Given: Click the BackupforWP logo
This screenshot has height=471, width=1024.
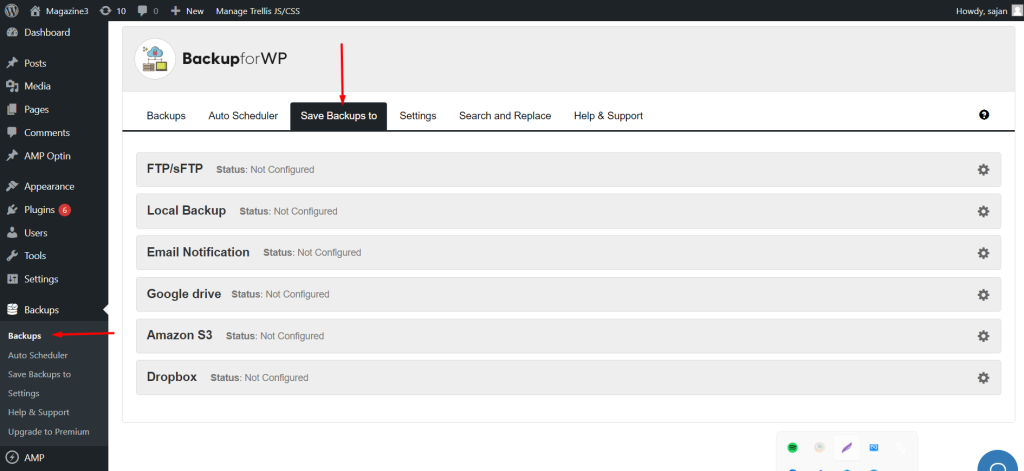Looking at the screenshot, I should (x=211, y=59).
